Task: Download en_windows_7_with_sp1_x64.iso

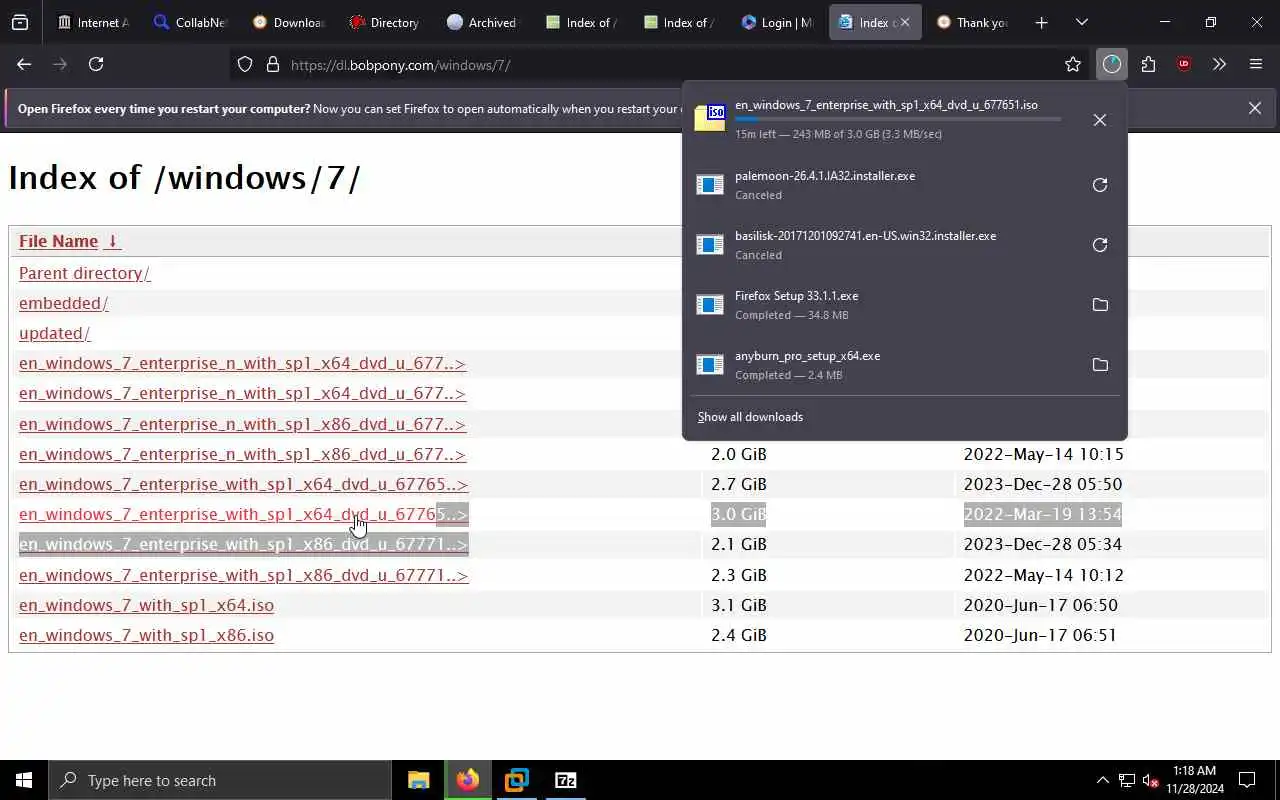Action: coord(146,605)
